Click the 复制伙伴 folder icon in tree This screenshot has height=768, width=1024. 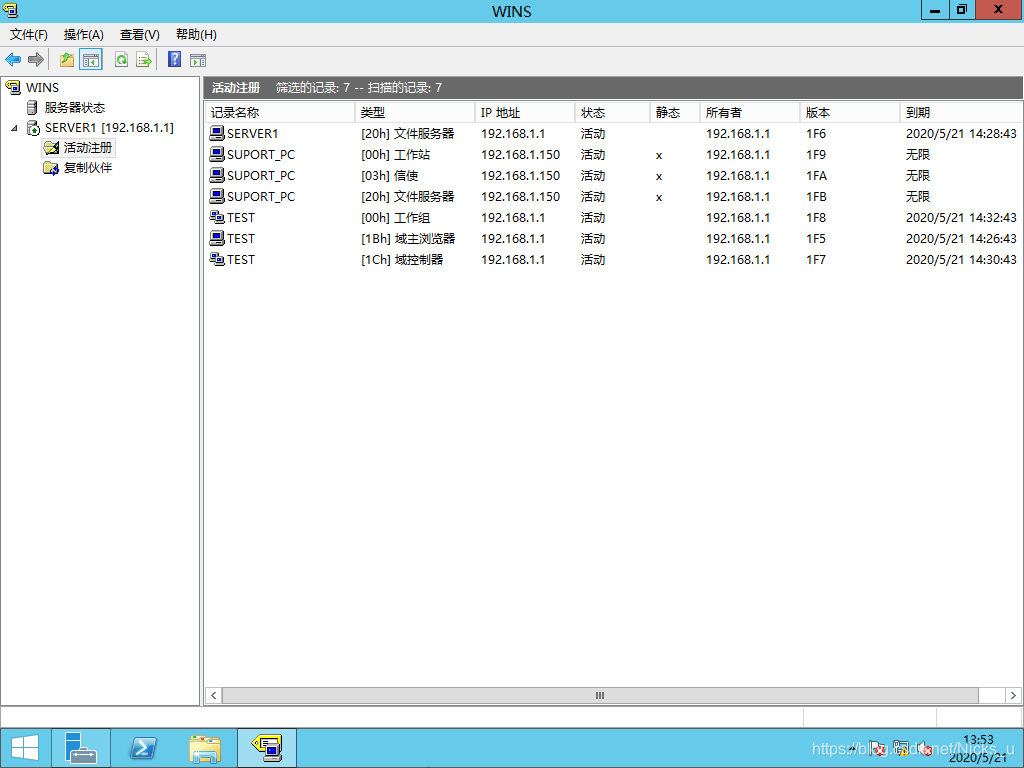pyautogui.click(x=51, y=168)
